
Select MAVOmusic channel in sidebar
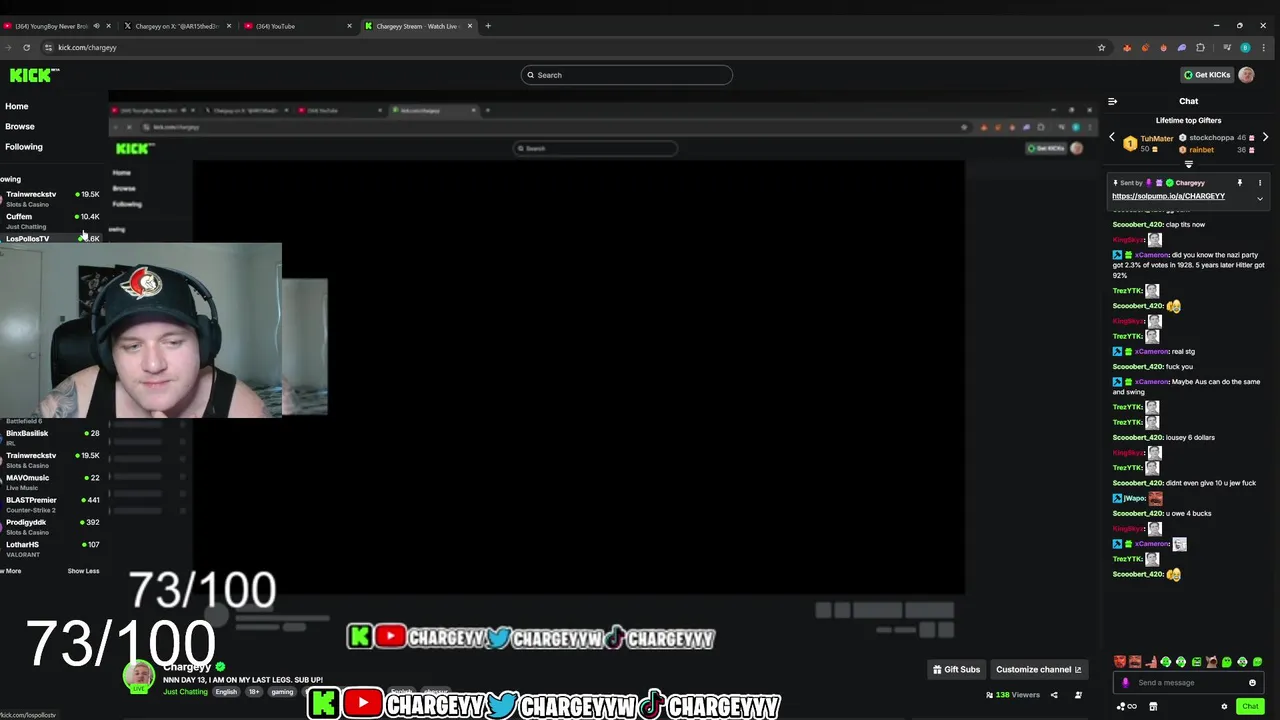(50, 481)
